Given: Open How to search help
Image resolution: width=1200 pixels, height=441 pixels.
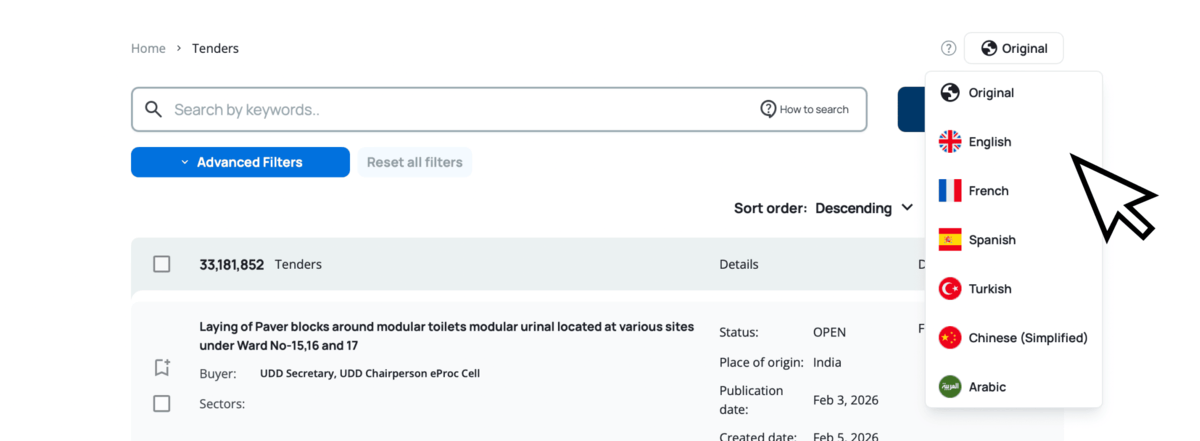Looking at the screenshot, I should coord(805,109).
